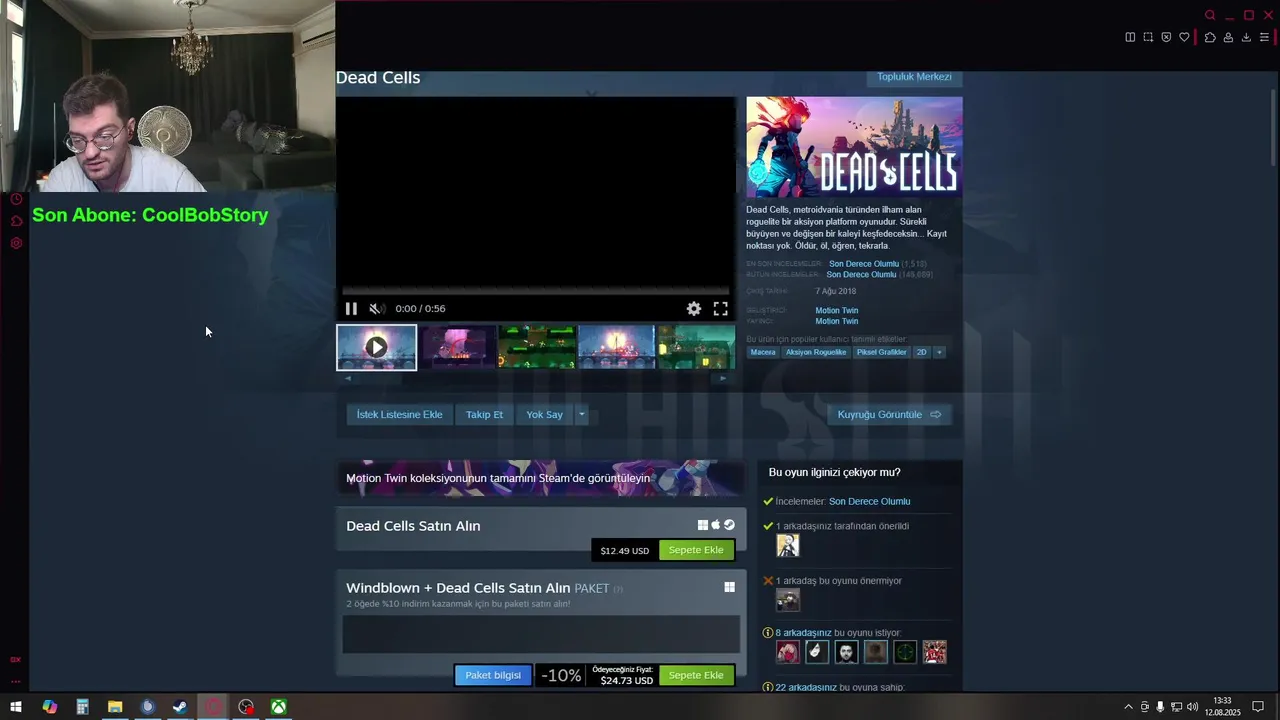1280x720 pixels.
Task: Open the sidebar three-dots more menu
Action: tap(16, 681)
